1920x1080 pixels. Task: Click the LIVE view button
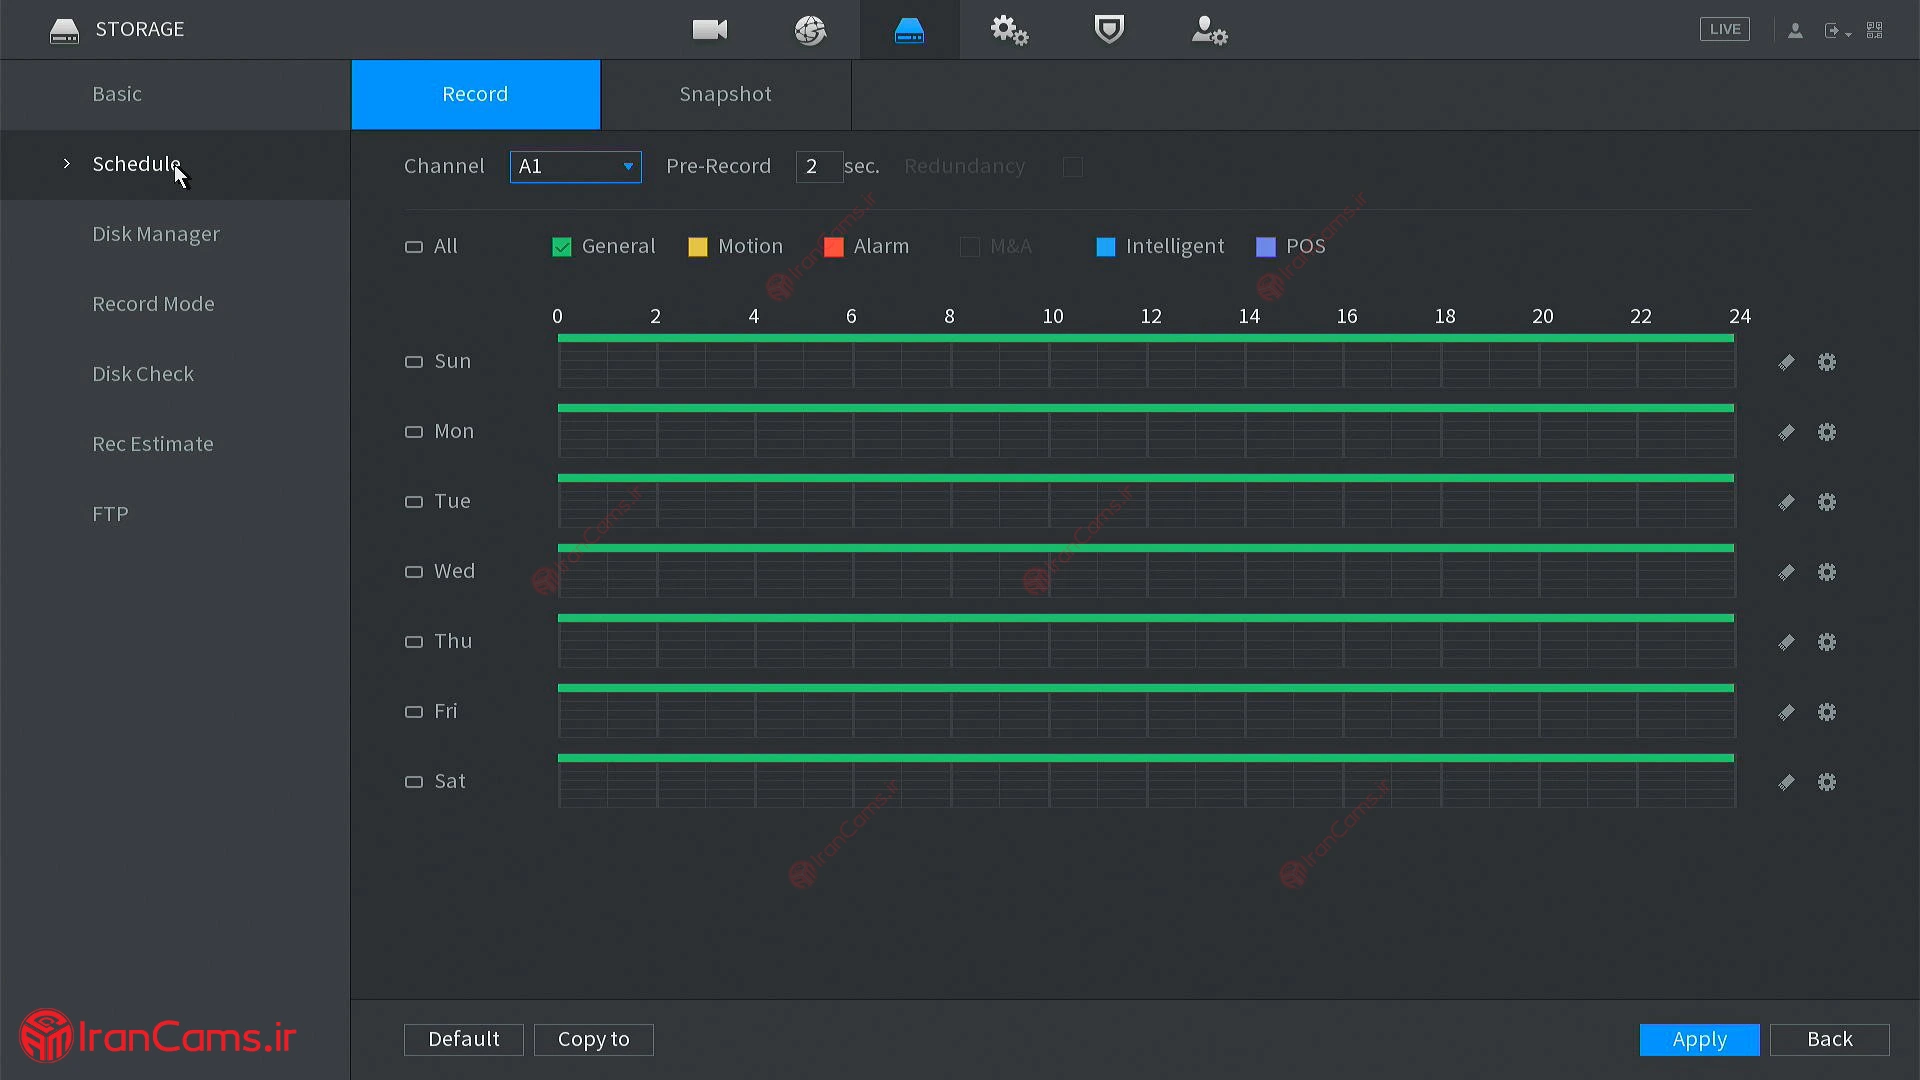1724,29
